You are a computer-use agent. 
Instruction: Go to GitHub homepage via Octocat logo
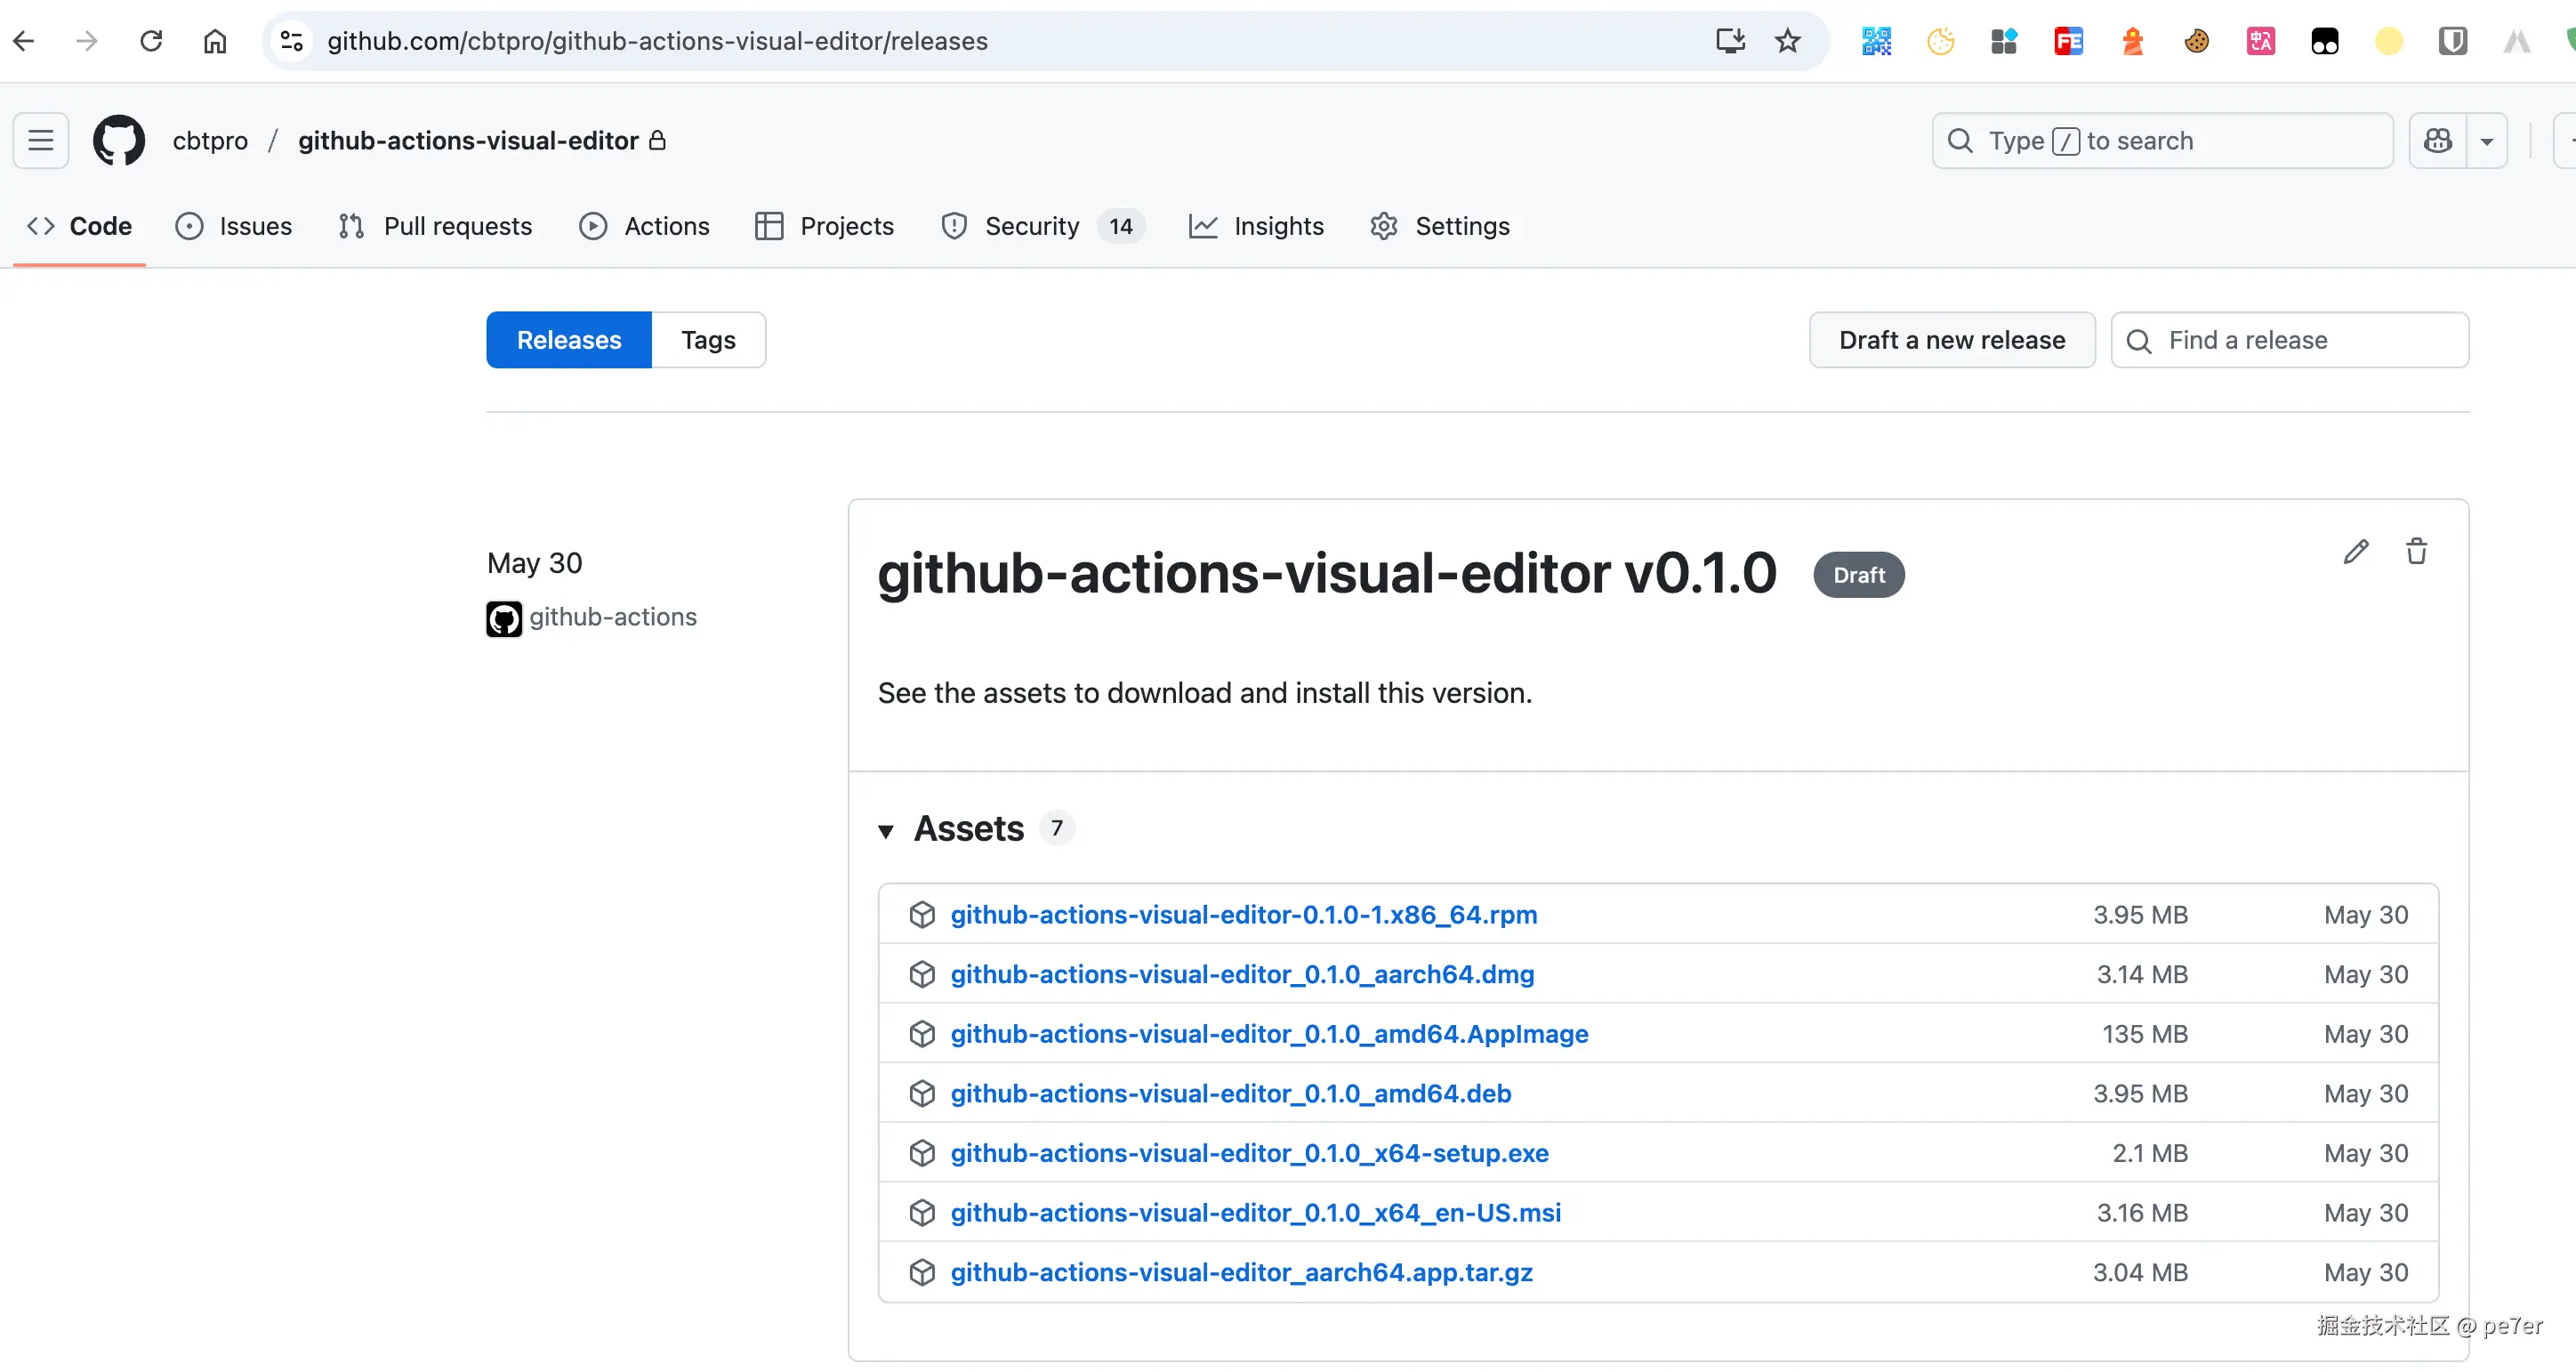click(119, 140)
